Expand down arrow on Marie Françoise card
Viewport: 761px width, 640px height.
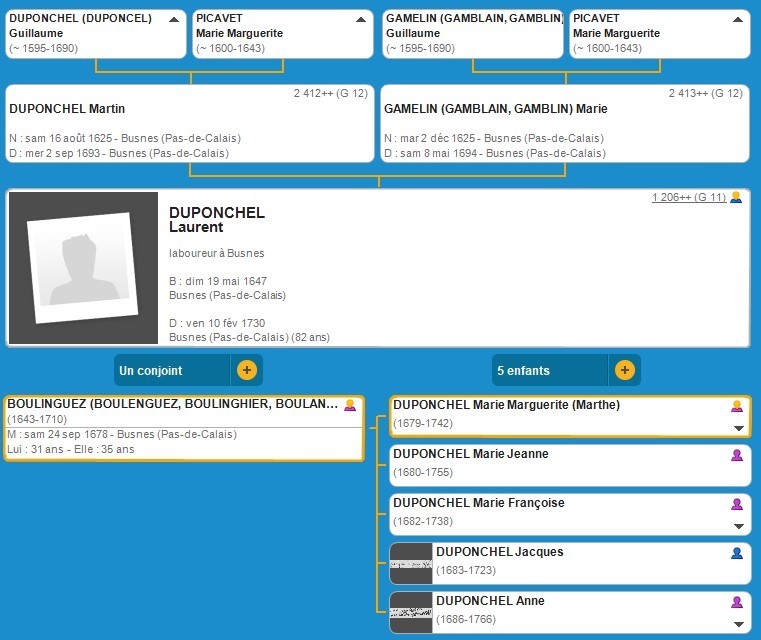pos(738,526)
